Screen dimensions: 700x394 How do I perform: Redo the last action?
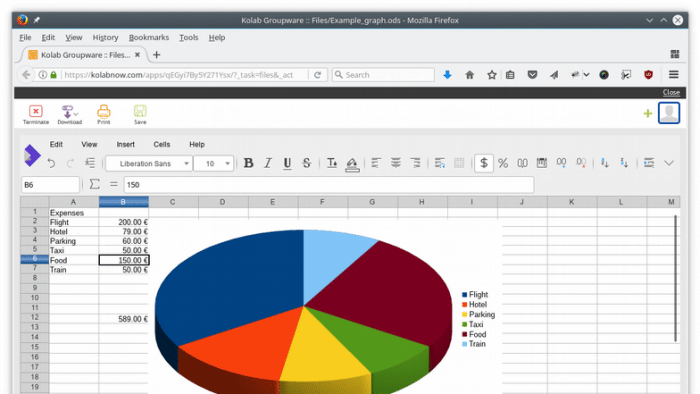pos(71,163)
